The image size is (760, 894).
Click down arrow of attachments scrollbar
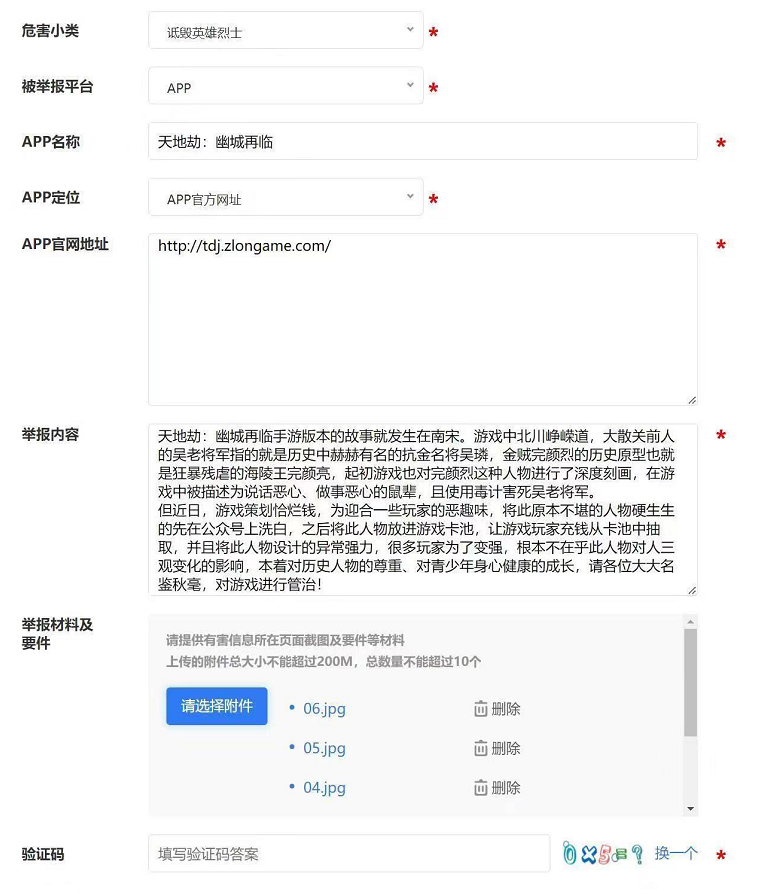point(690,808)
